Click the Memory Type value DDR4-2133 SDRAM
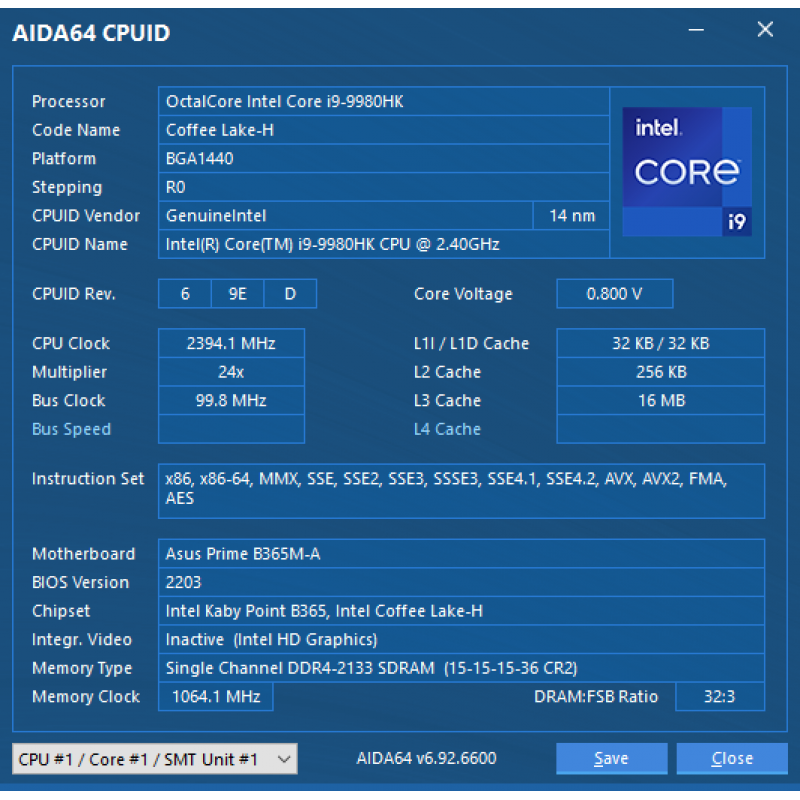 [461, 668]
